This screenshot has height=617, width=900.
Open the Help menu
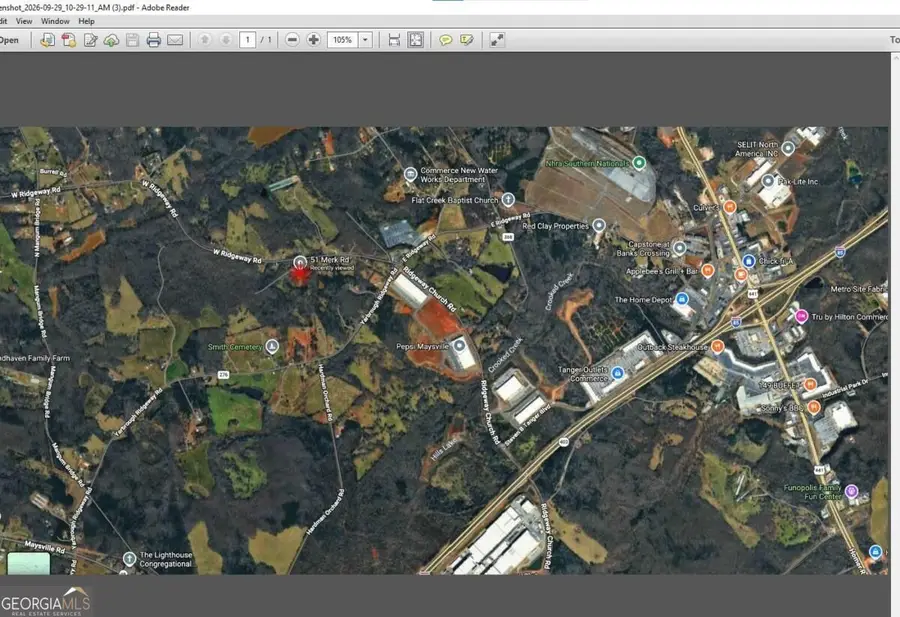click(87, 21)
